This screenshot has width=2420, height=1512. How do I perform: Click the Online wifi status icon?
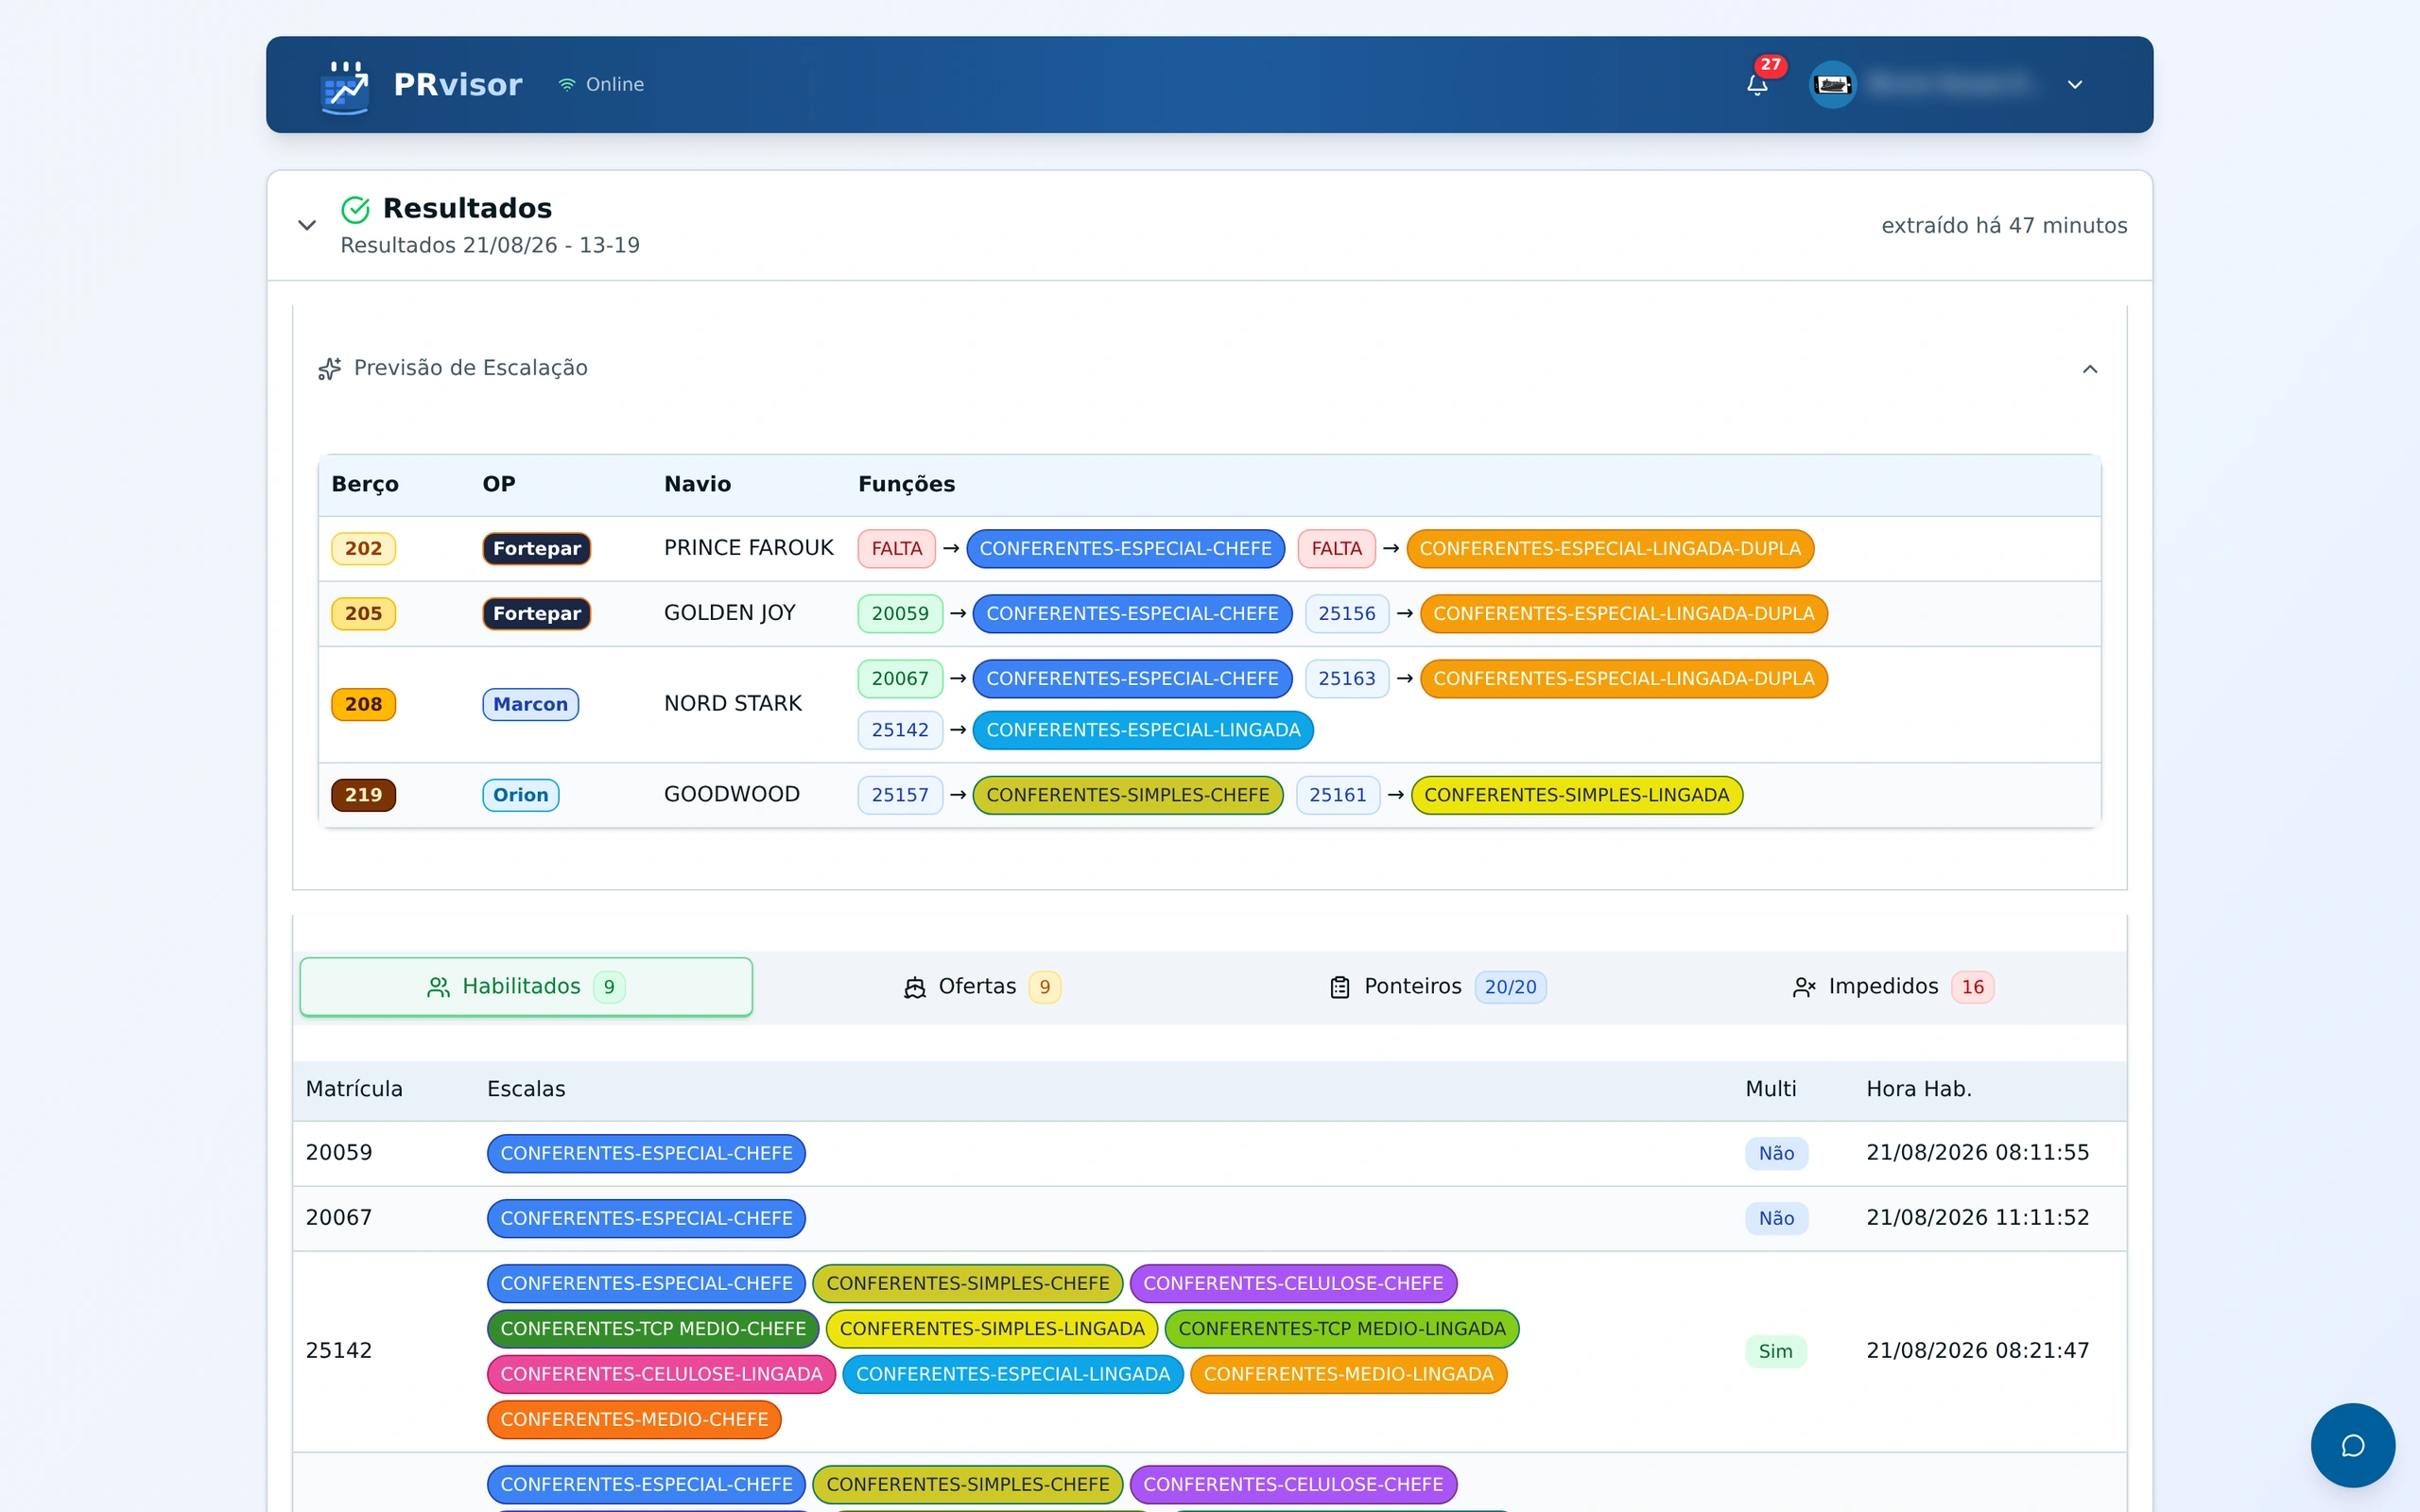[x=567, y=85]
